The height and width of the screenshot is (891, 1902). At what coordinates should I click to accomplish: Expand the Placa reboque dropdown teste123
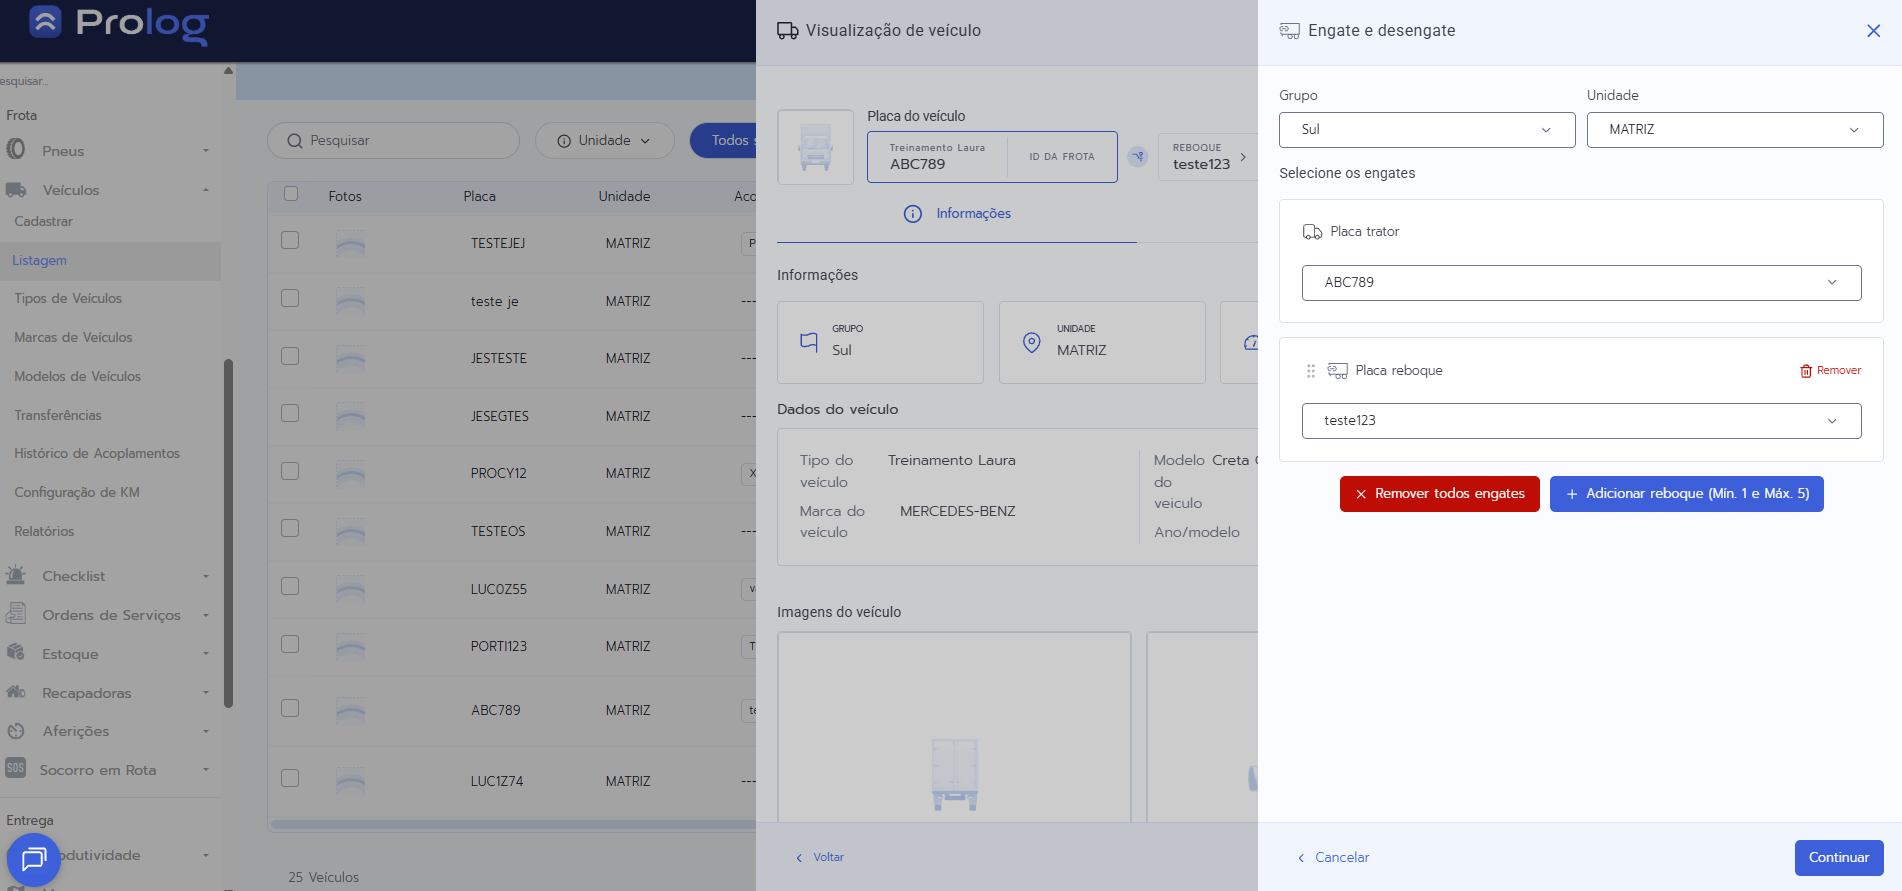coord(1580,421)
